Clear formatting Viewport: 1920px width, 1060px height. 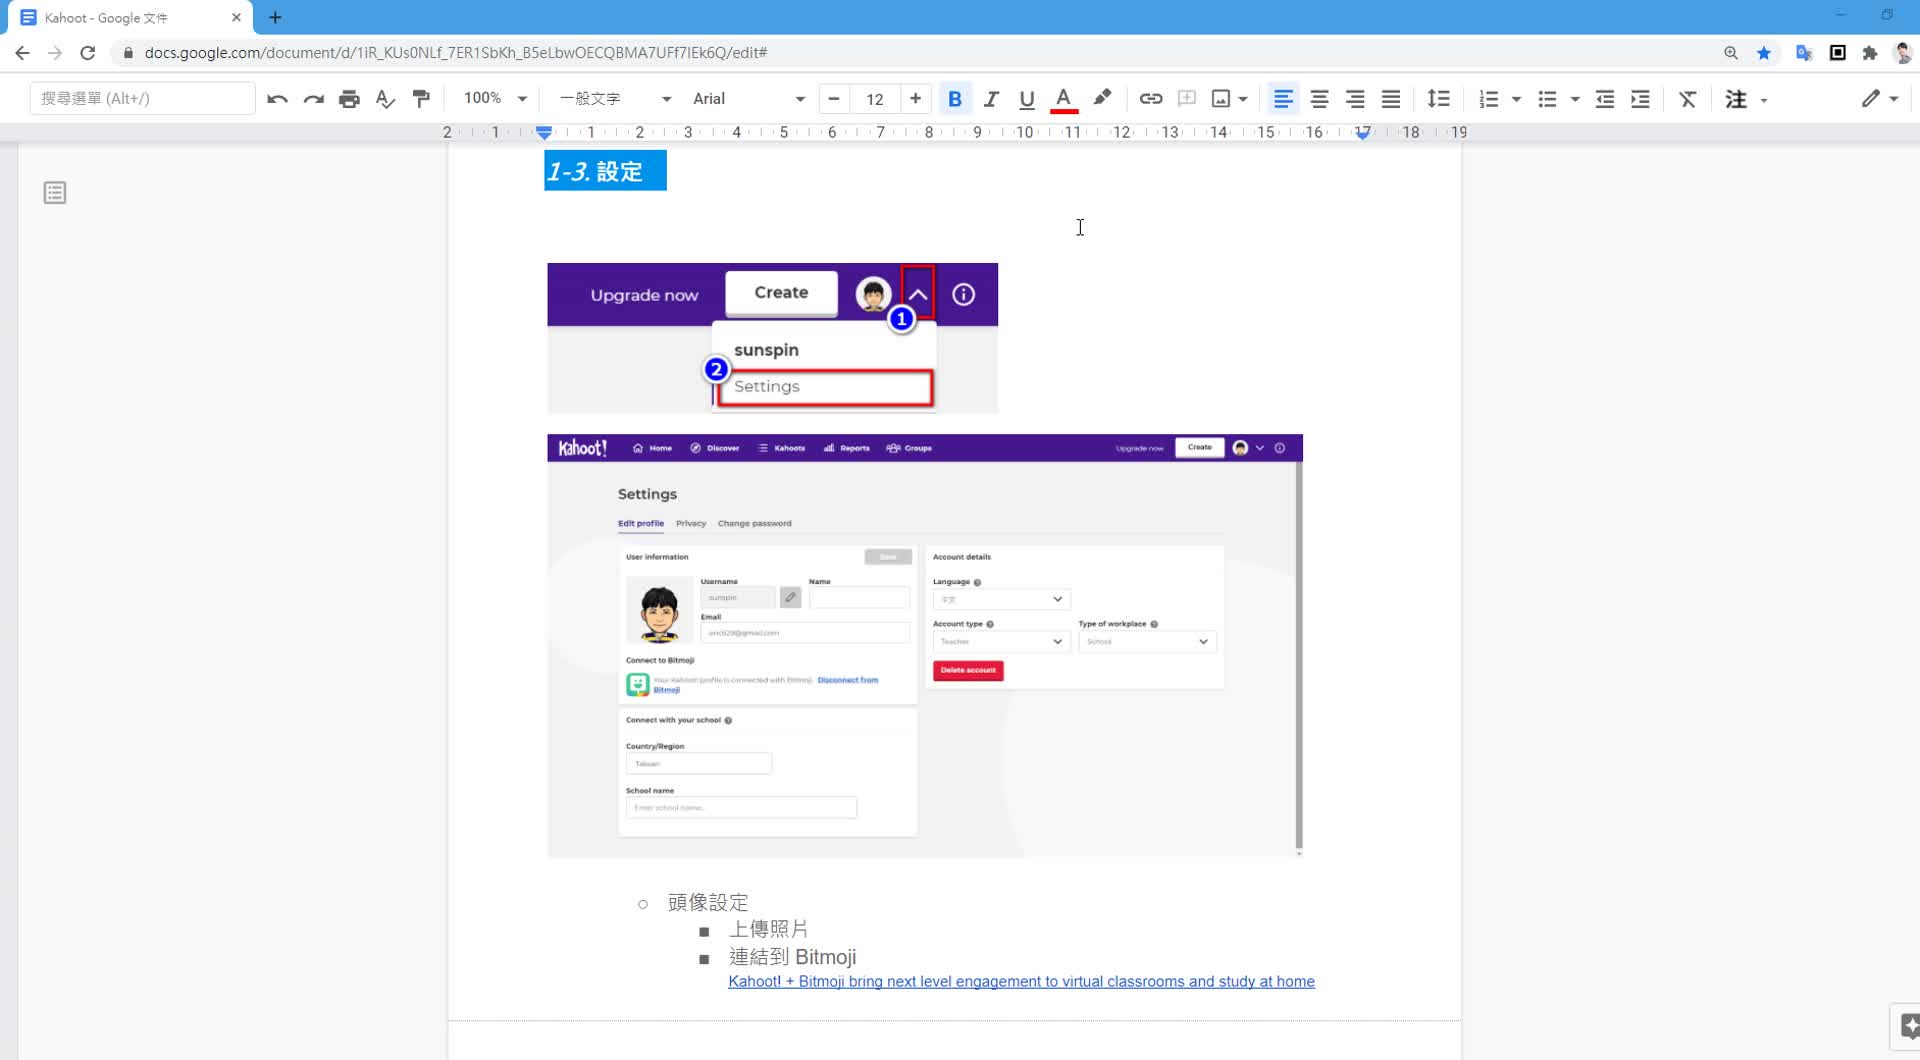pos(1688,98)
